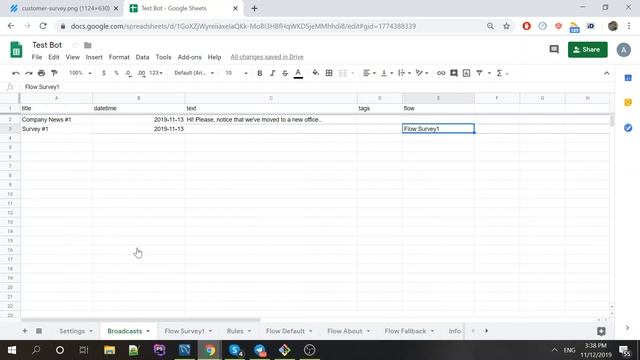Open the more number formats dropdown

click(x=156, y=73)
